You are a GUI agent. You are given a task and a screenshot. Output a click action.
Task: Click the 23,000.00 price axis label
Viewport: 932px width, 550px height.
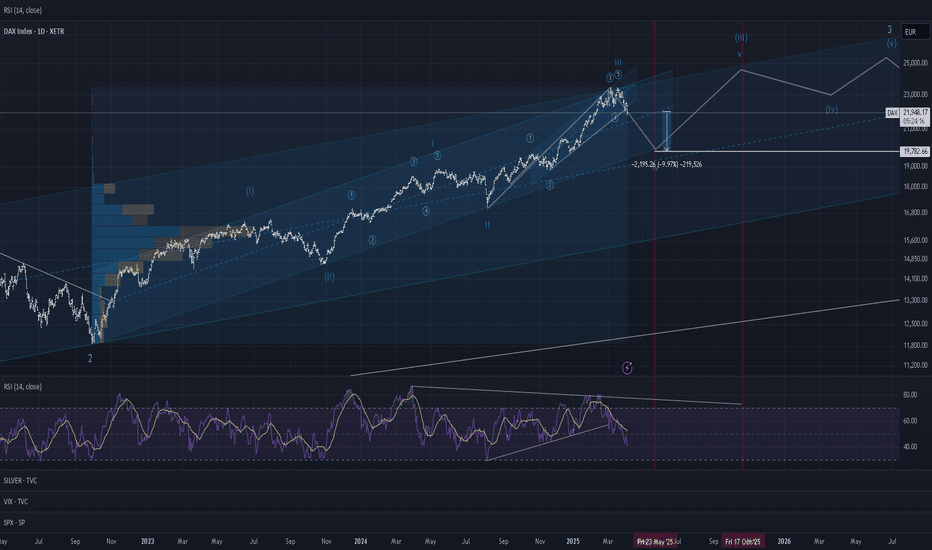point(915,94)
